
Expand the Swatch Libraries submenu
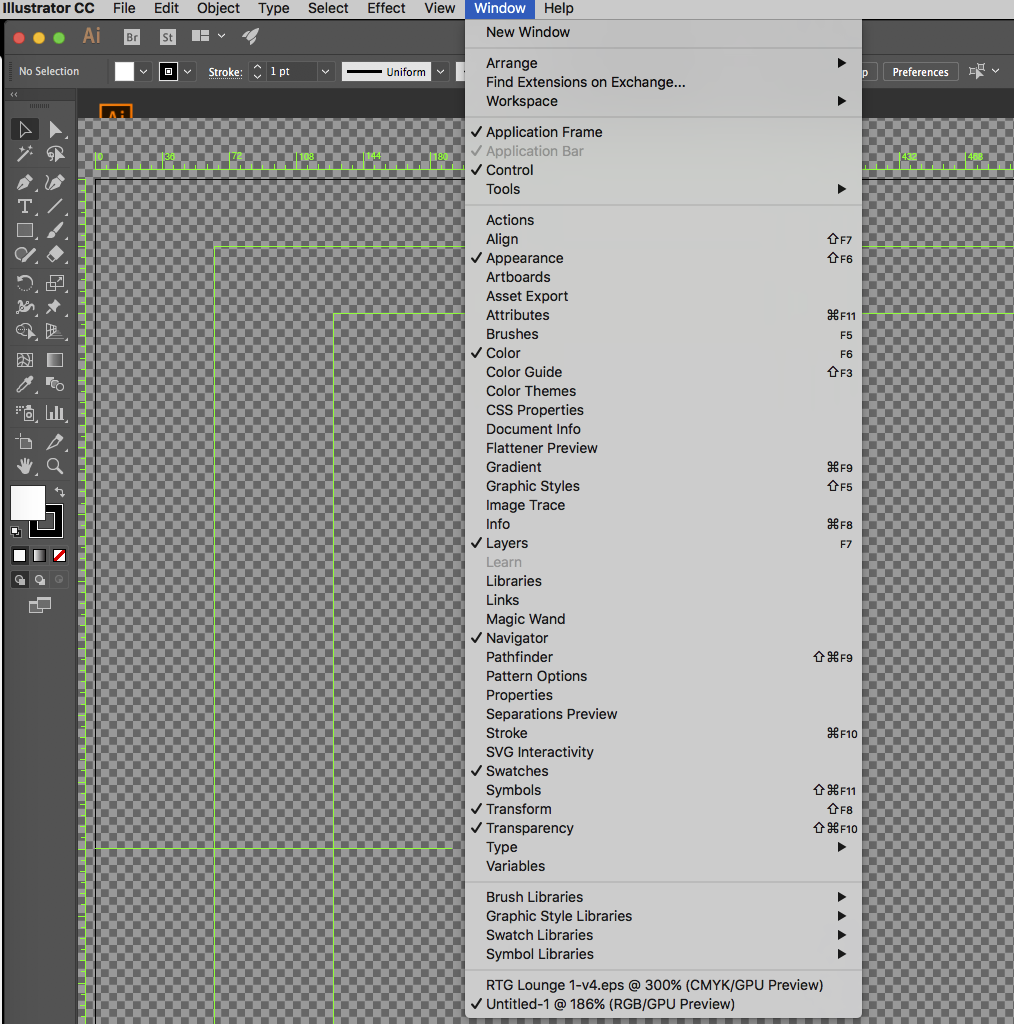click(x=663, y=935)
